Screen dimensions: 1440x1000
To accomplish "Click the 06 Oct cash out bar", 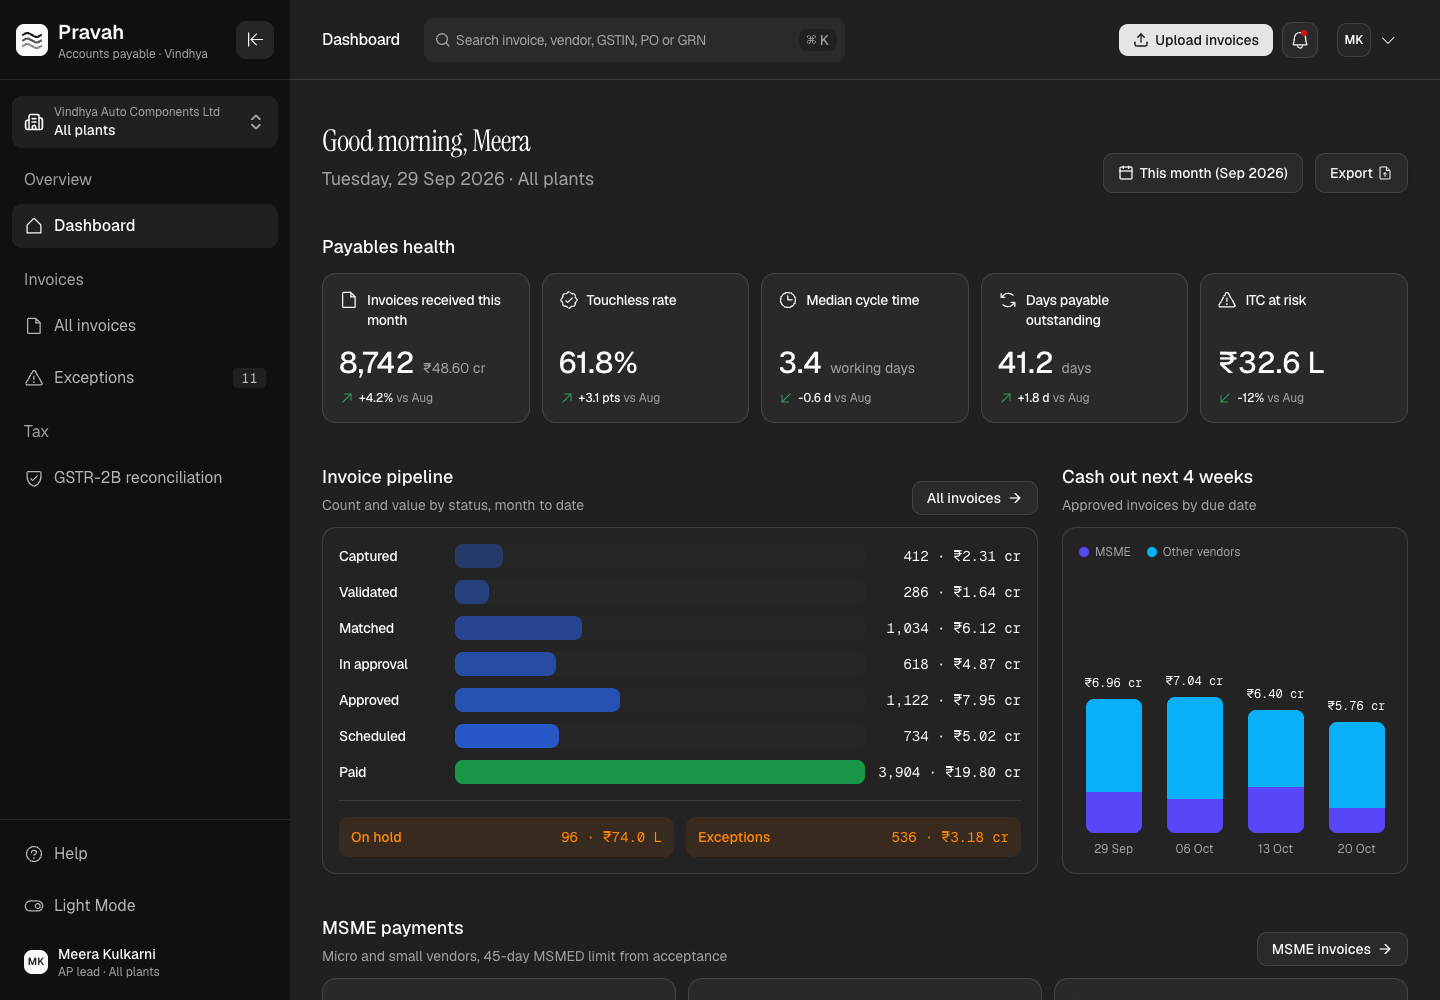I will coord(1195,765).
